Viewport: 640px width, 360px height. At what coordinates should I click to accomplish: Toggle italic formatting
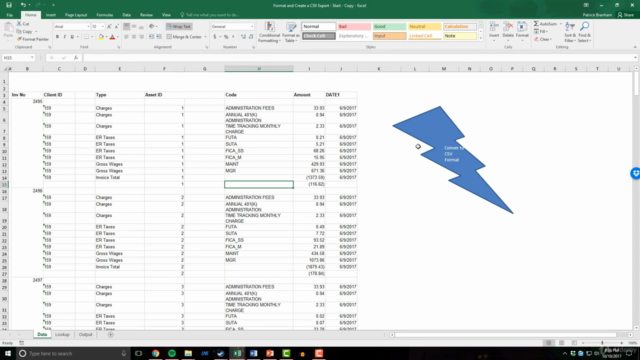[64, 37]
